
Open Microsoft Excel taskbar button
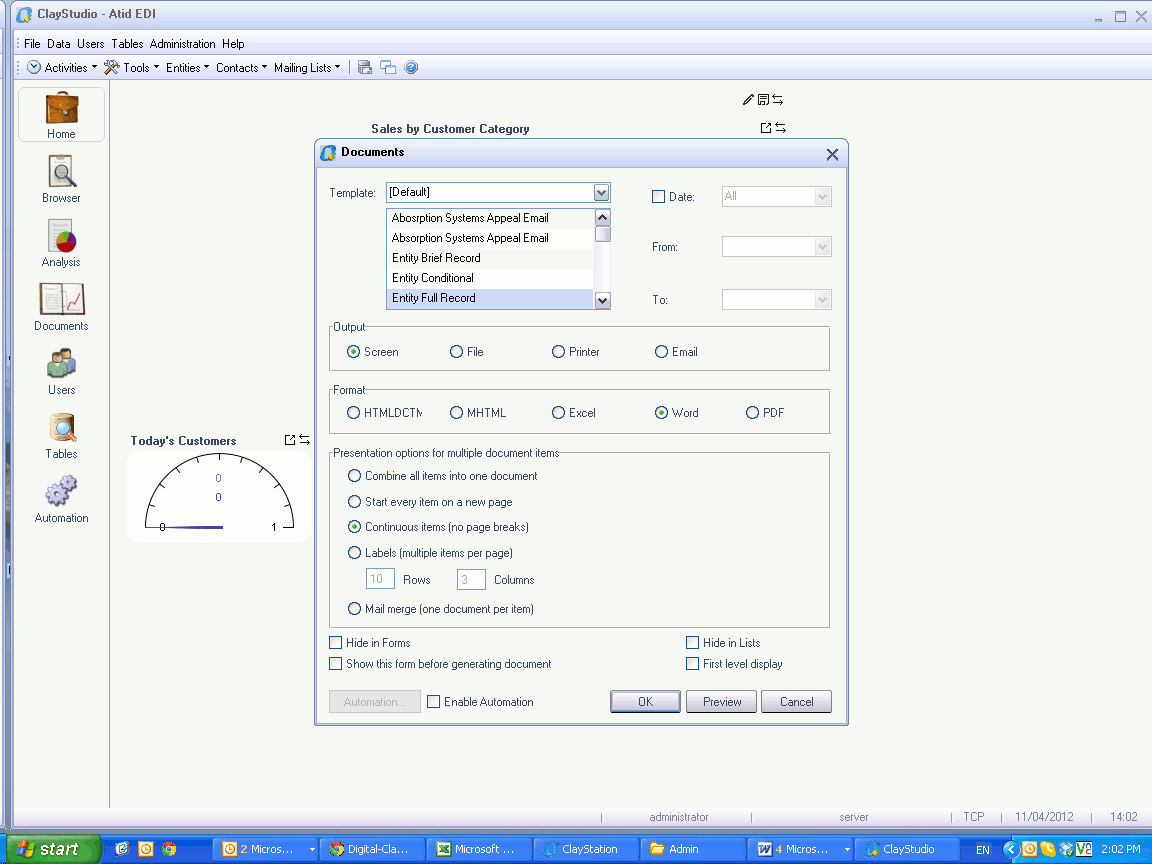click(x=479, y=849)
